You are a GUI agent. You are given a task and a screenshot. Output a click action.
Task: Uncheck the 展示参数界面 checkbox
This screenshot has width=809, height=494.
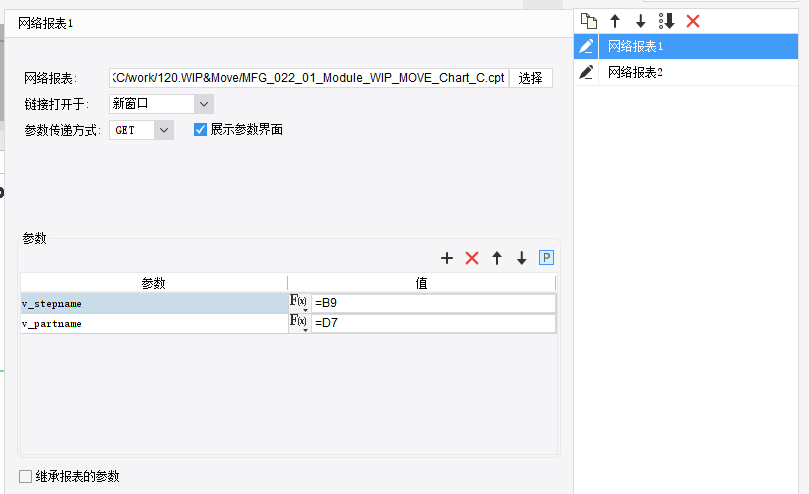pyautogui.click(x=200, y=130)
